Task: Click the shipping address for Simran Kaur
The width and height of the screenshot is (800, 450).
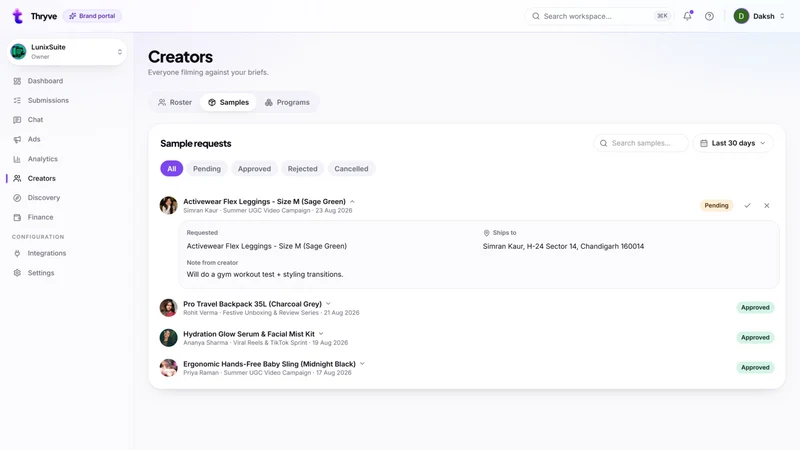Action: coord(563,246)
